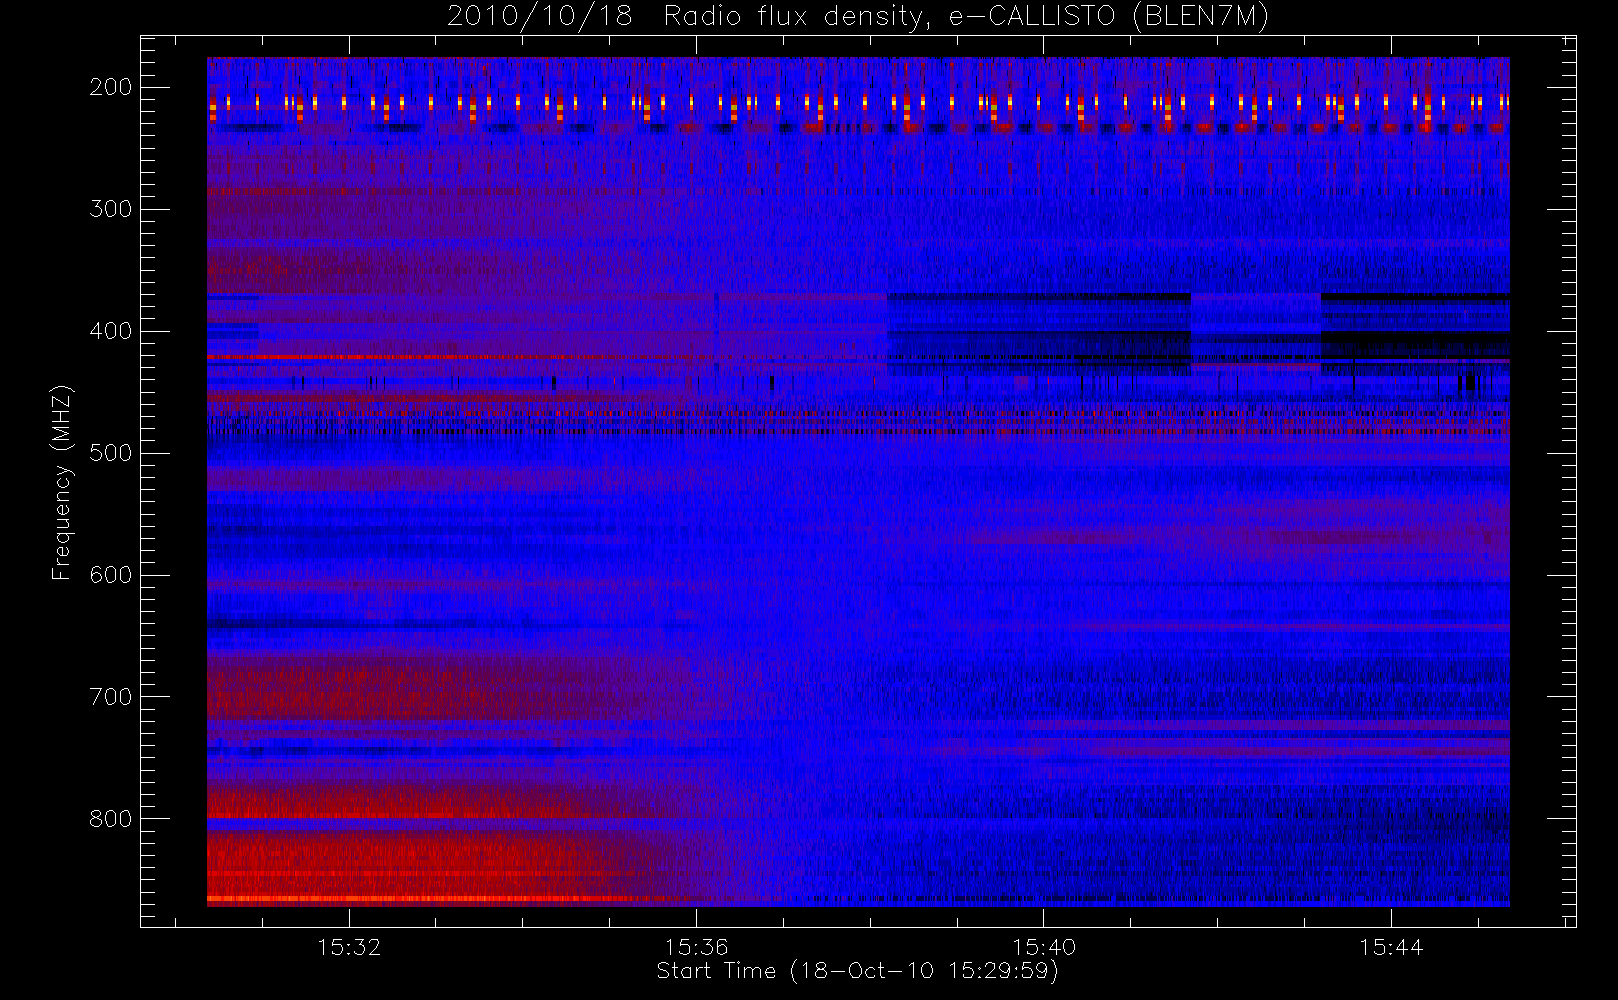Click the 15:44 time tick label

tap(1391, 947)
